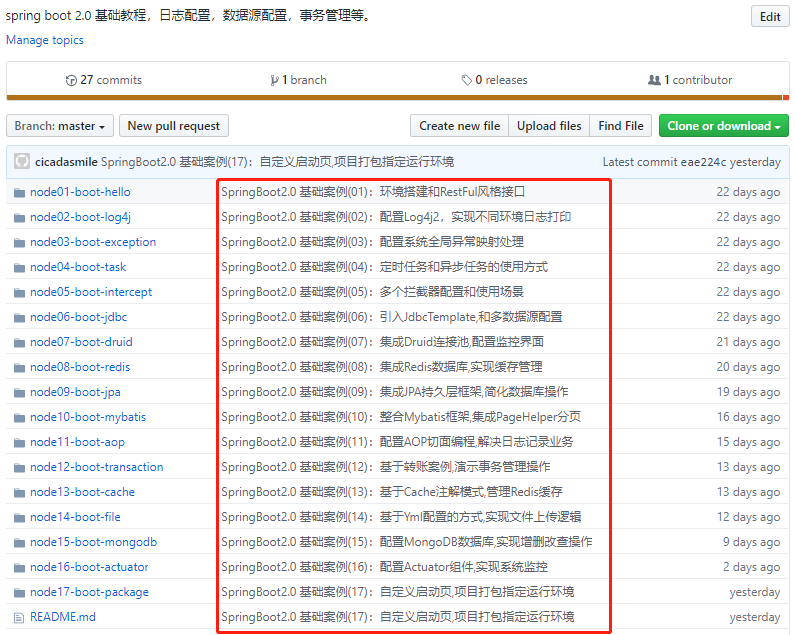View the 0 releases page

point(494,80)
